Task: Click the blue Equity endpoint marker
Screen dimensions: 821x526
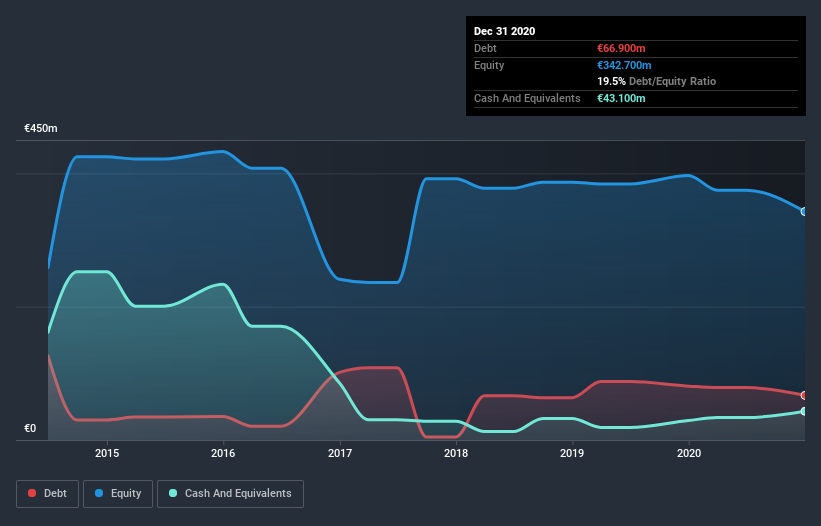Action: coord(804,211)
